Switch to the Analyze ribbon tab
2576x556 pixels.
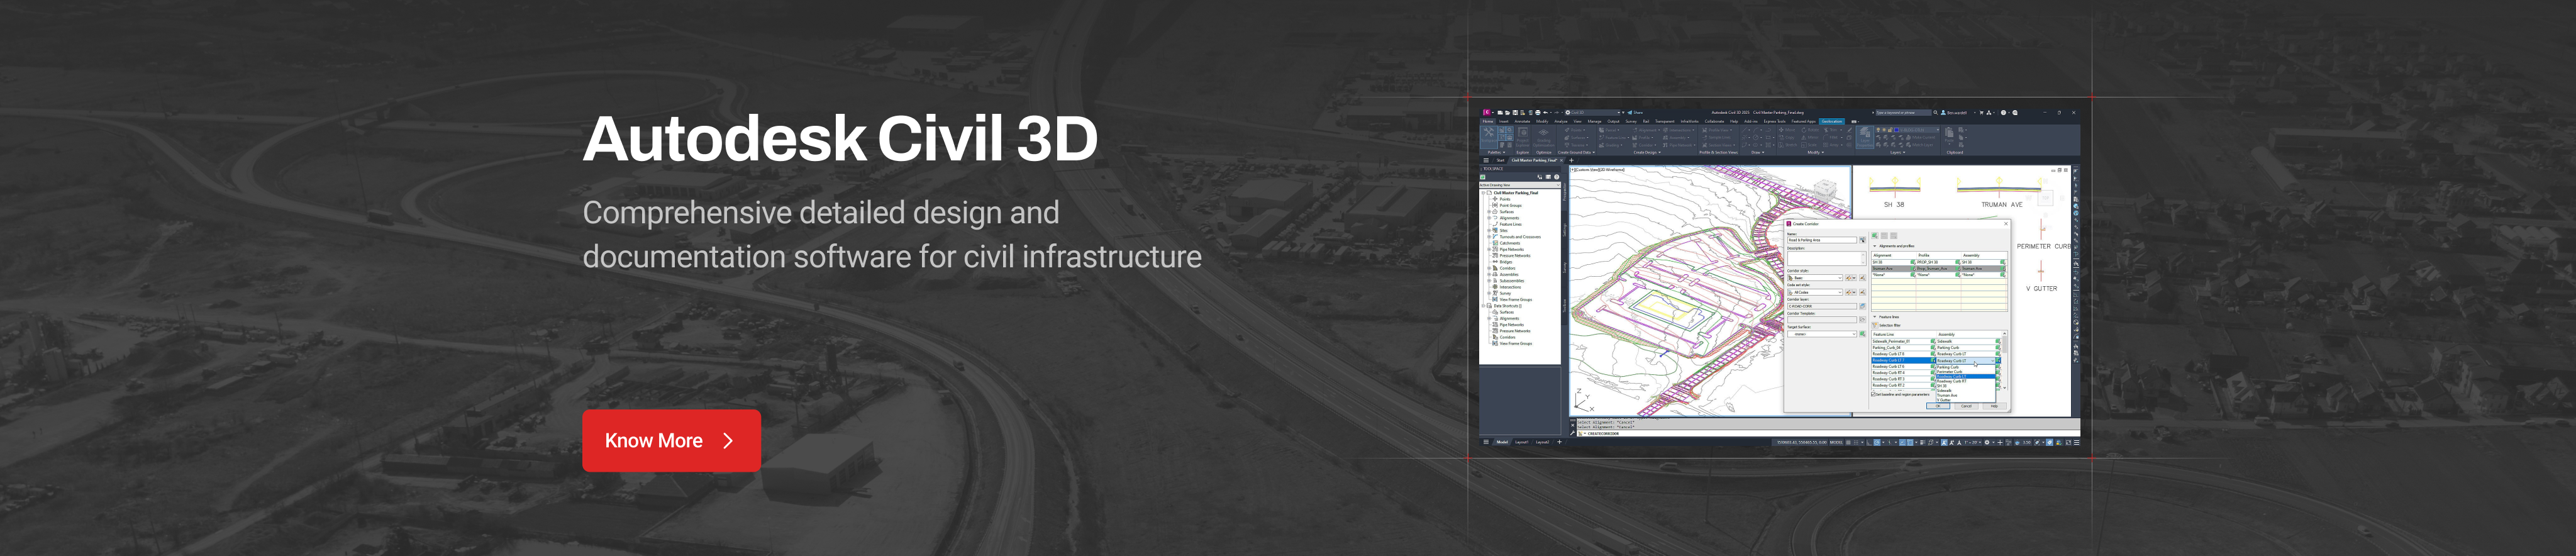[1561, 121]
